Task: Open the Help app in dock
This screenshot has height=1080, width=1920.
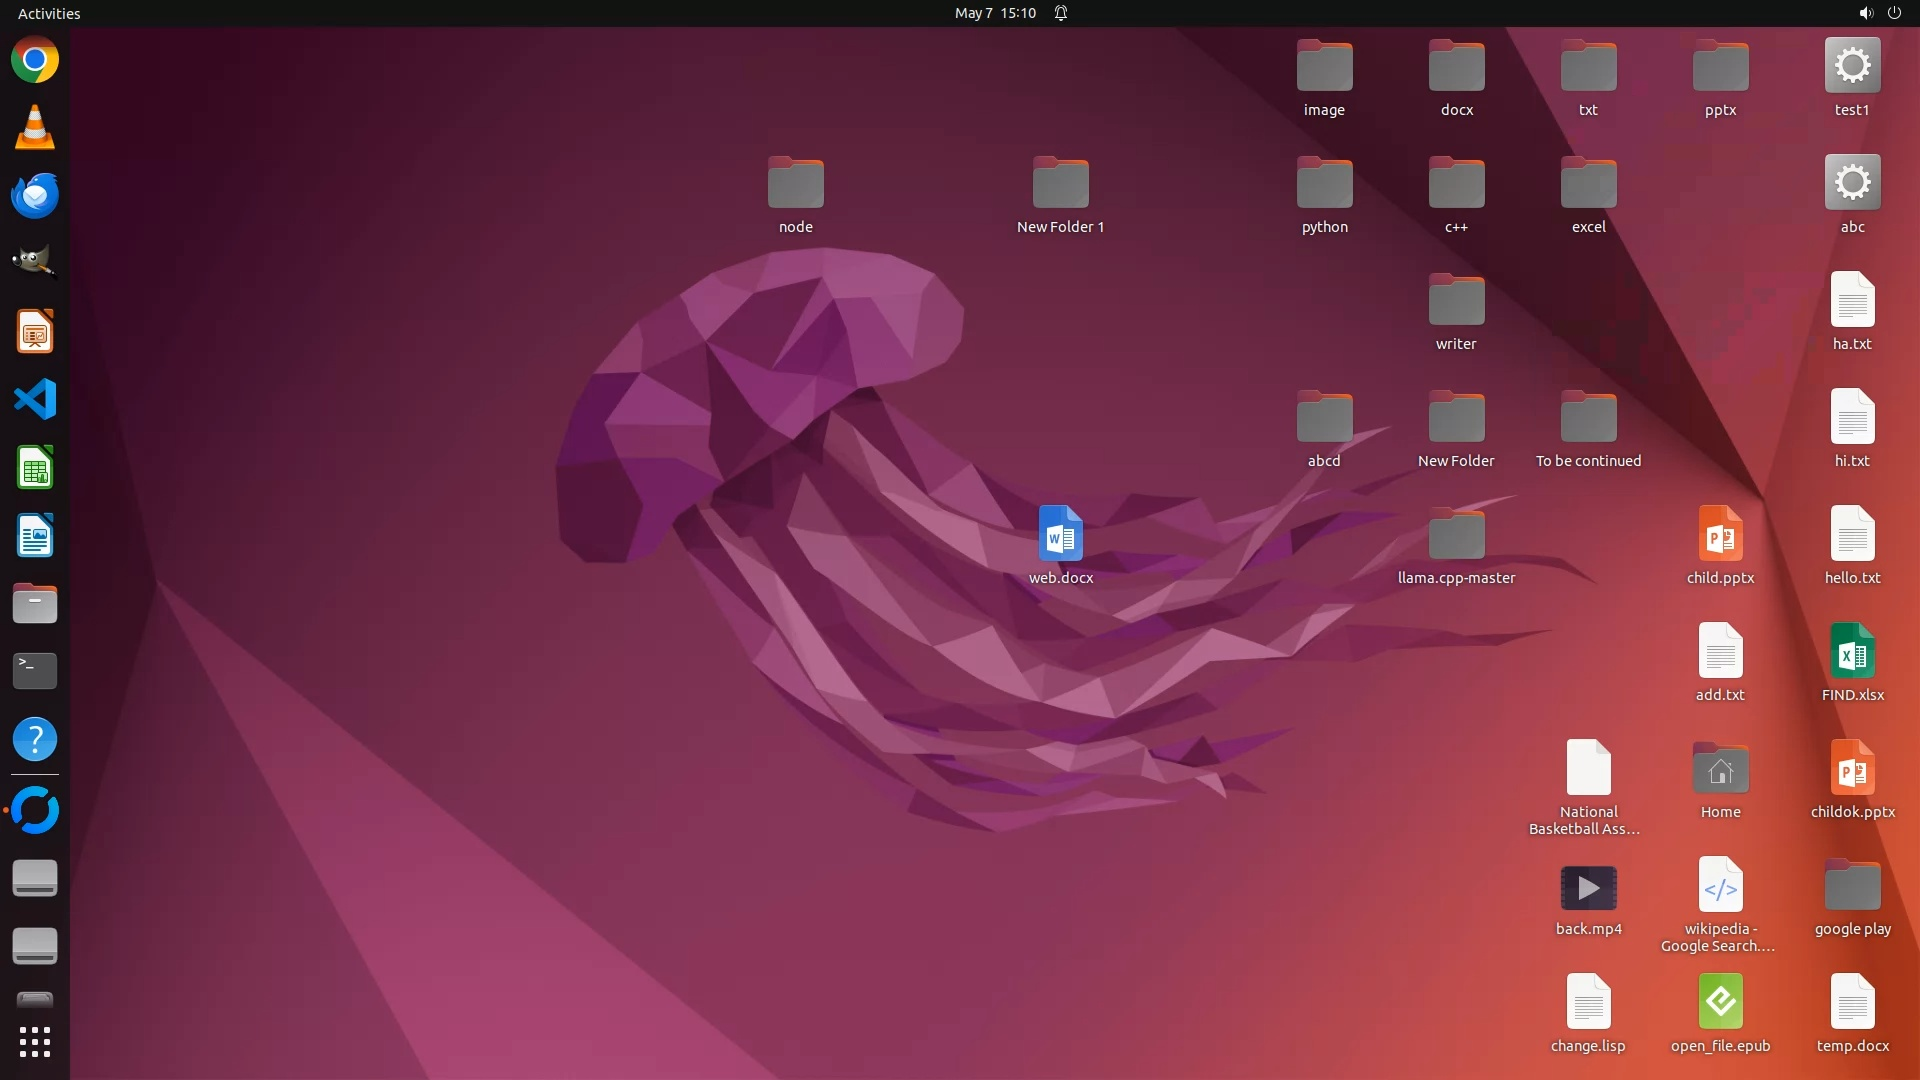Action: [x=35, y=740]
